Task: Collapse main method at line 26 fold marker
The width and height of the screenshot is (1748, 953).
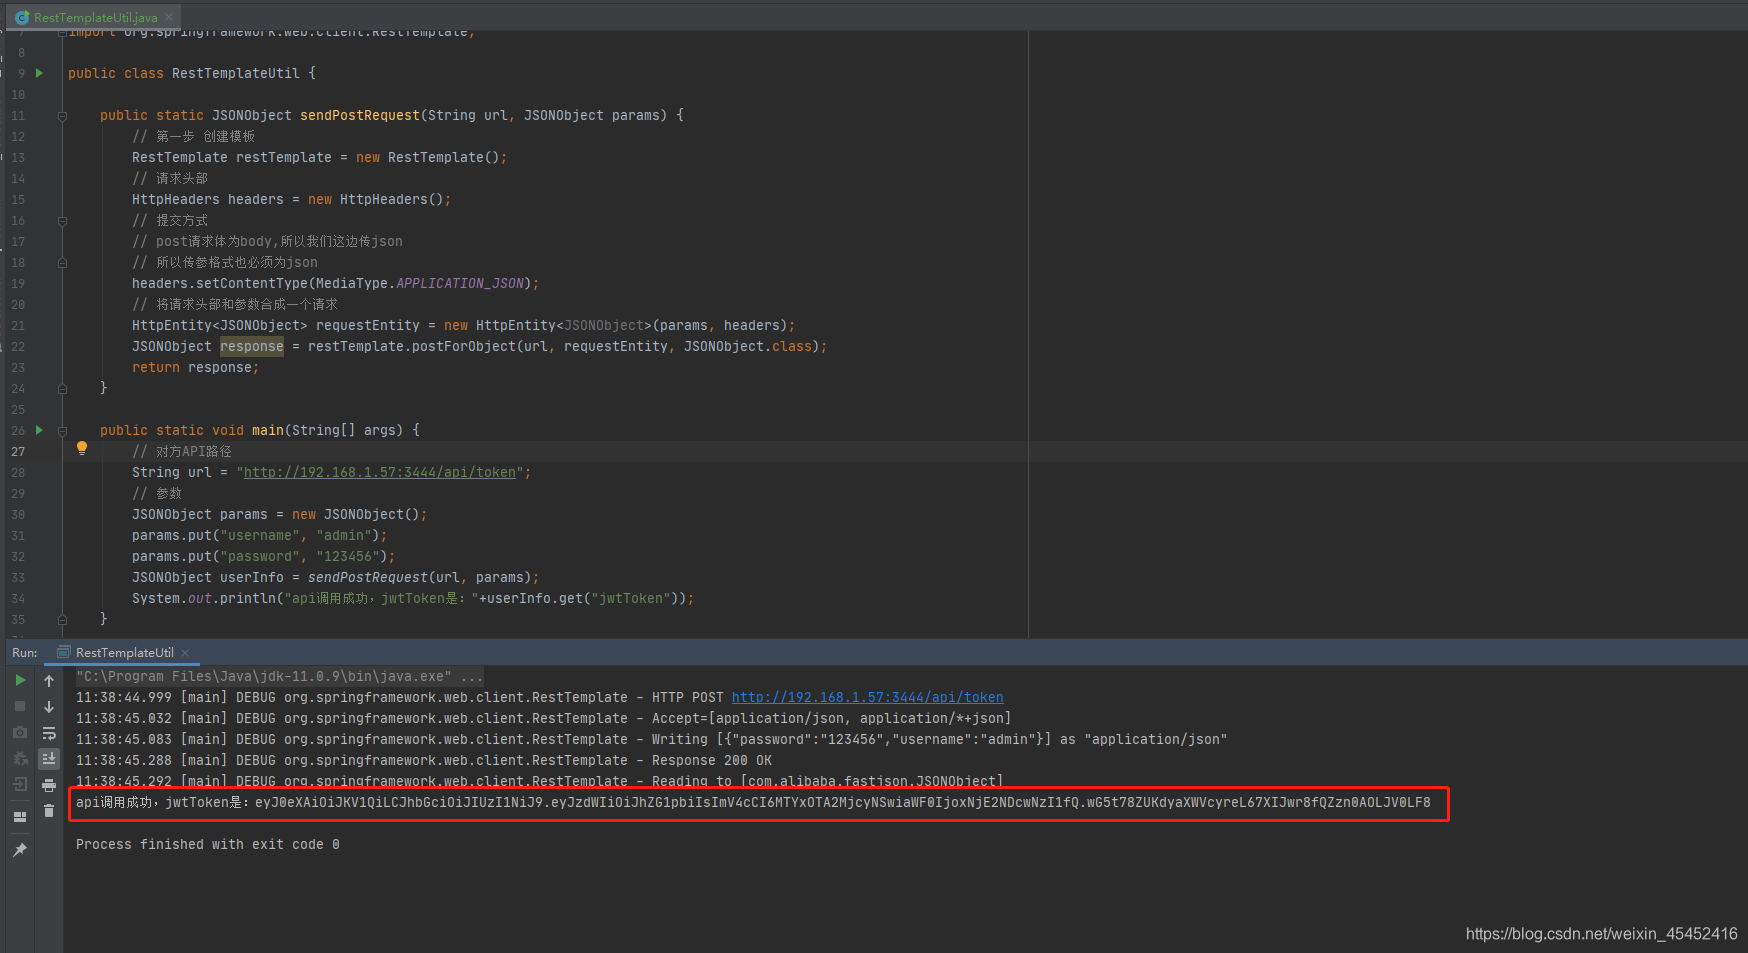Action: 62,431
